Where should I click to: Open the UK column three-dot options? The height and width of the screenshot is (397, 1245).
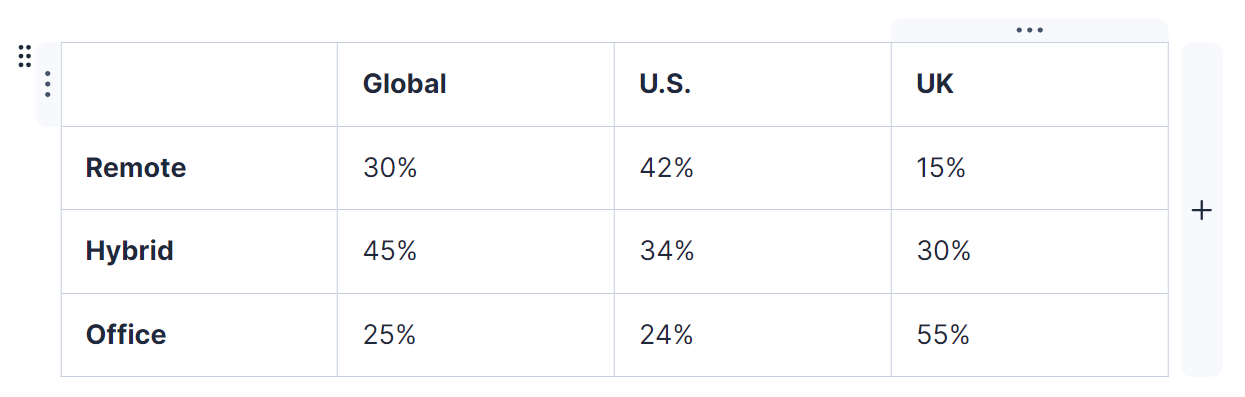point(1029,30)
